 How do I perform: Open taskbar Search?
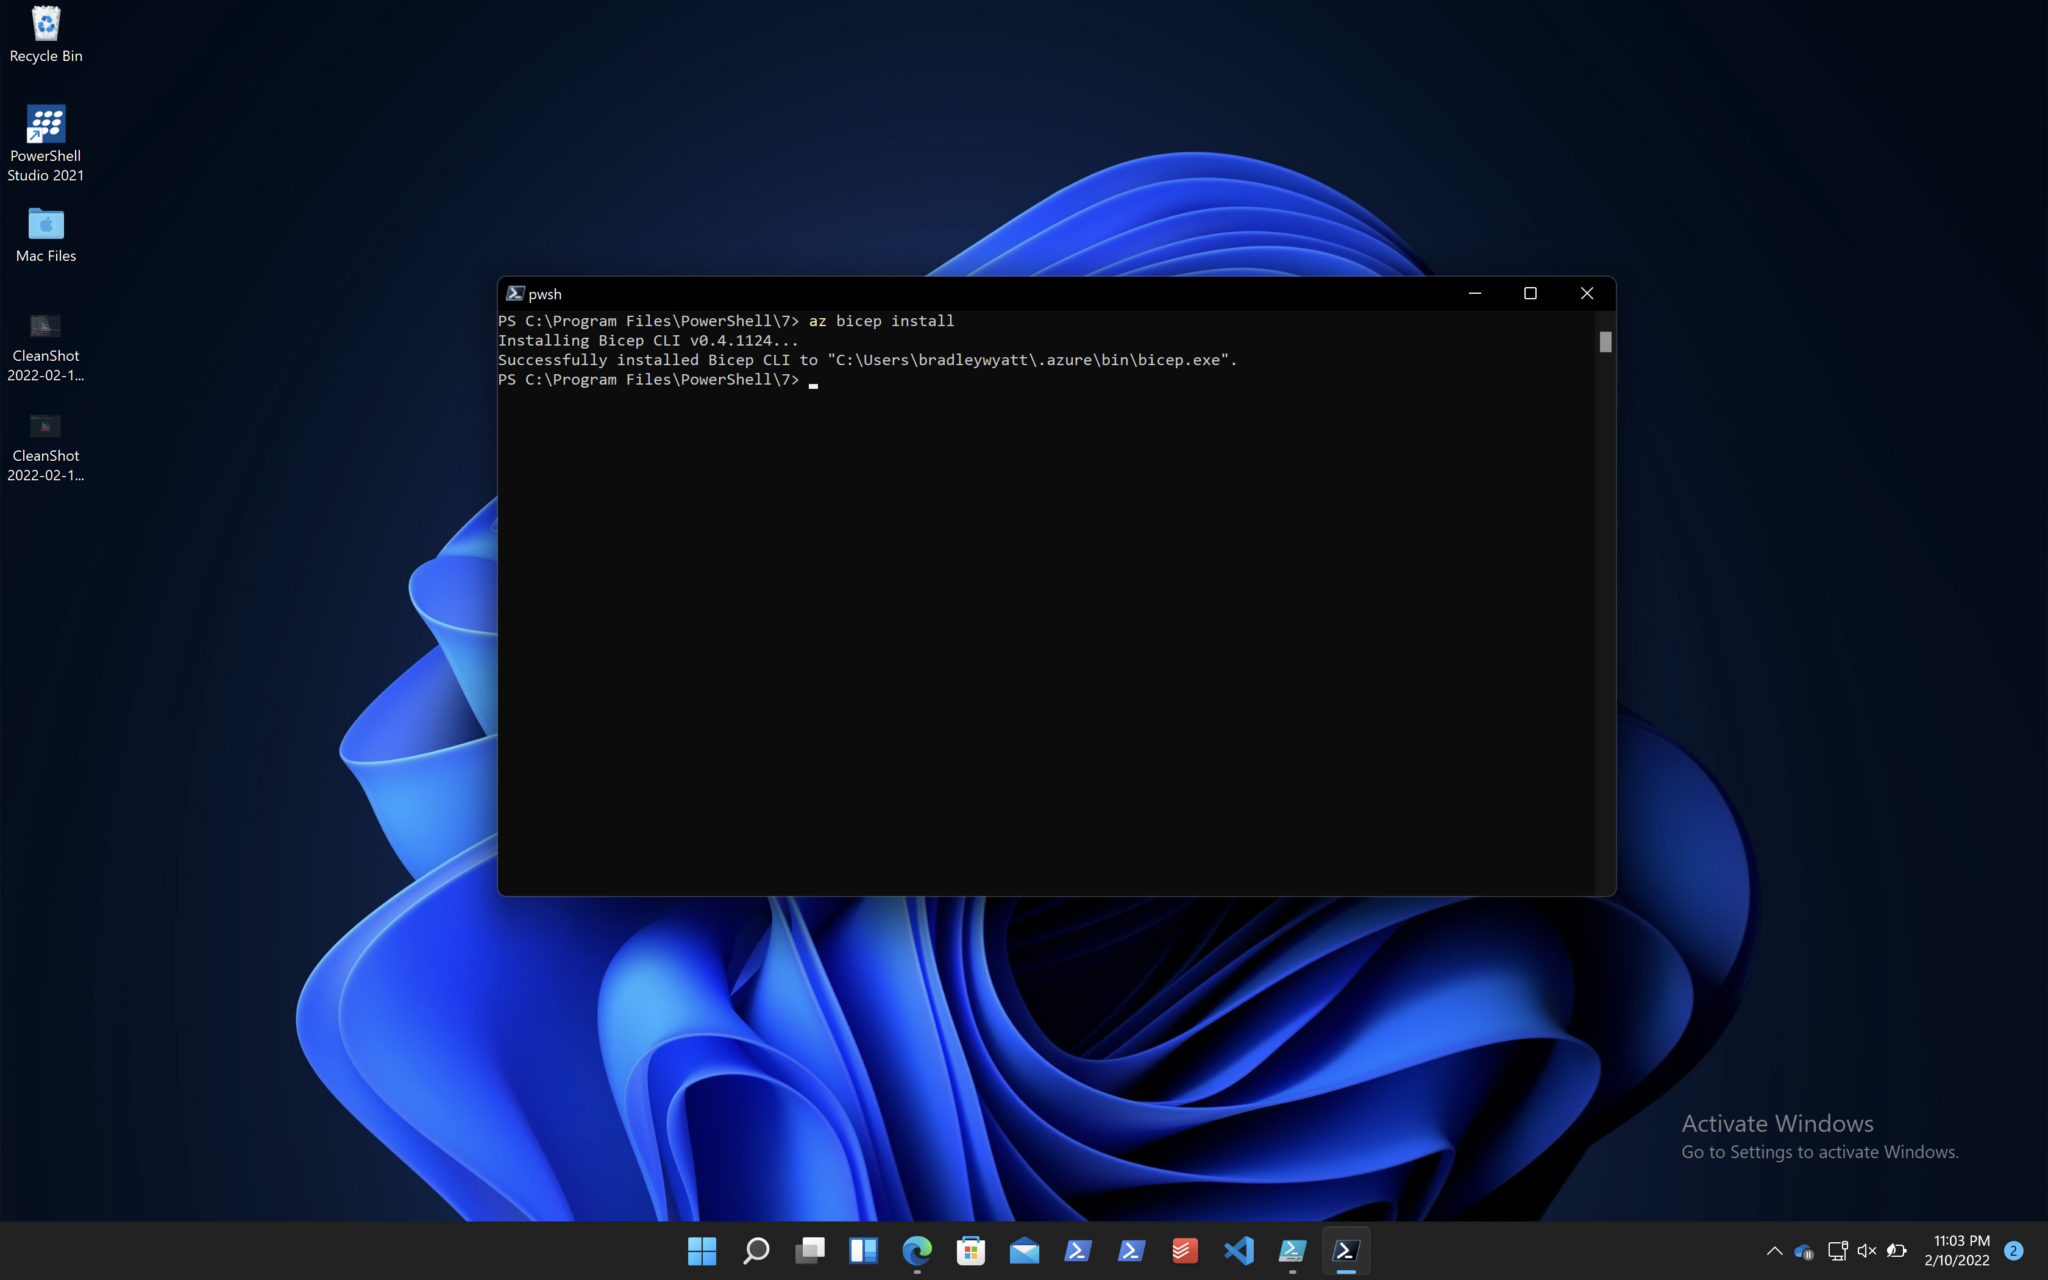(756, 1250)
